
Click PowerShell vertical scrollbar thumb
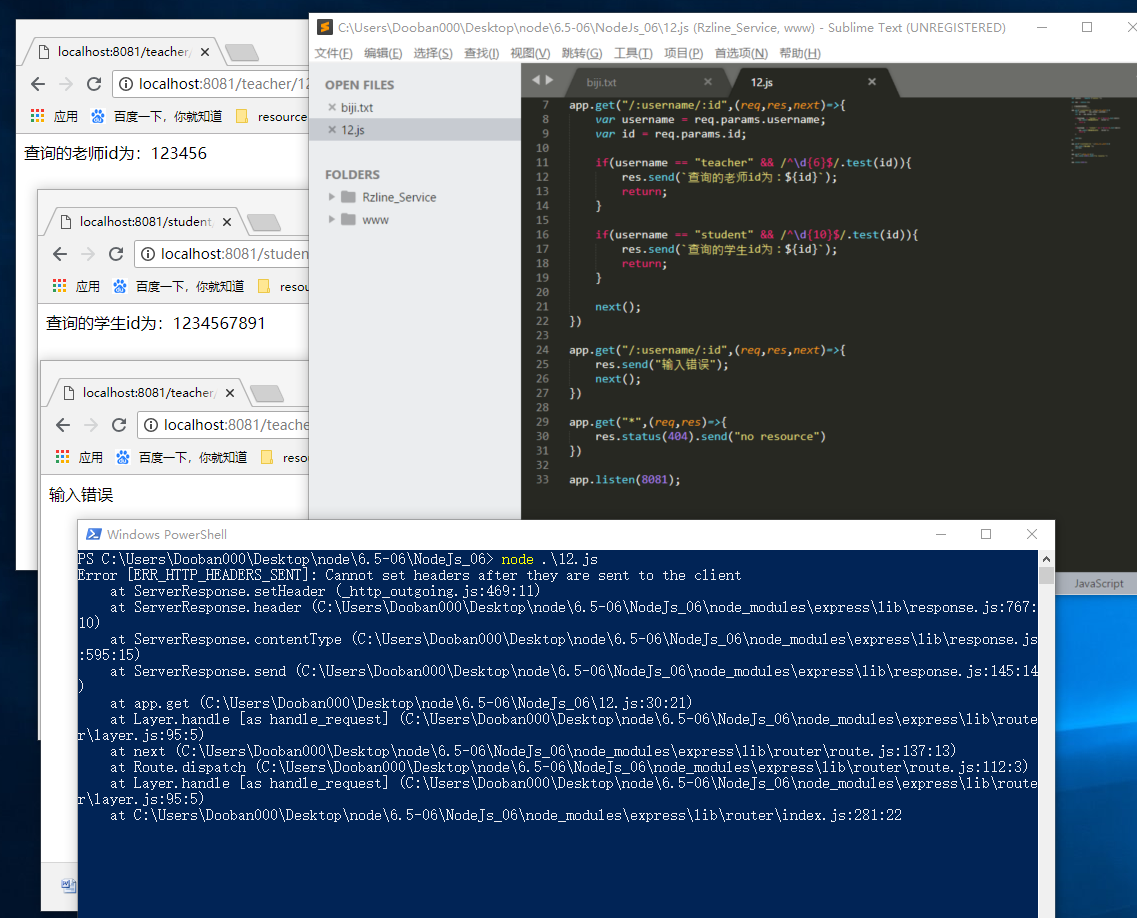click(x=1046, y=576)
